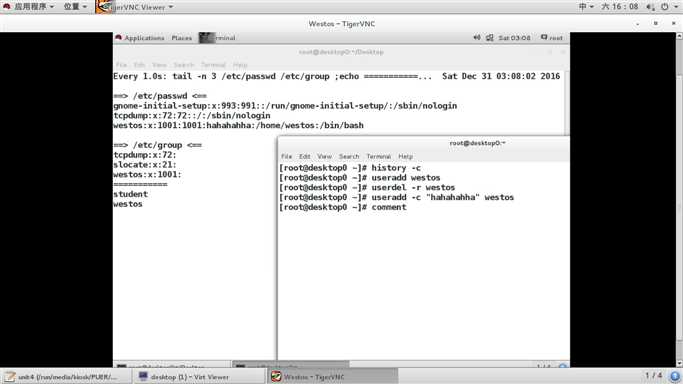Click the tcpdump passwd entry line

[192, 115]
